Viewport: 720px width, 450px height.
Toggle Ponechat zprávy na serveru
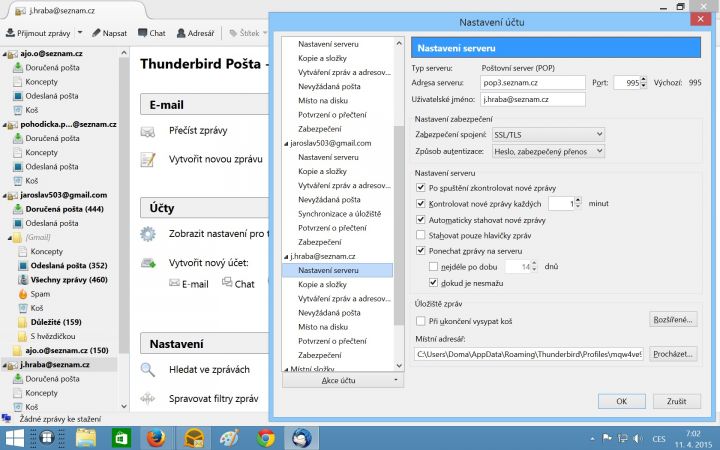(420, 251)
